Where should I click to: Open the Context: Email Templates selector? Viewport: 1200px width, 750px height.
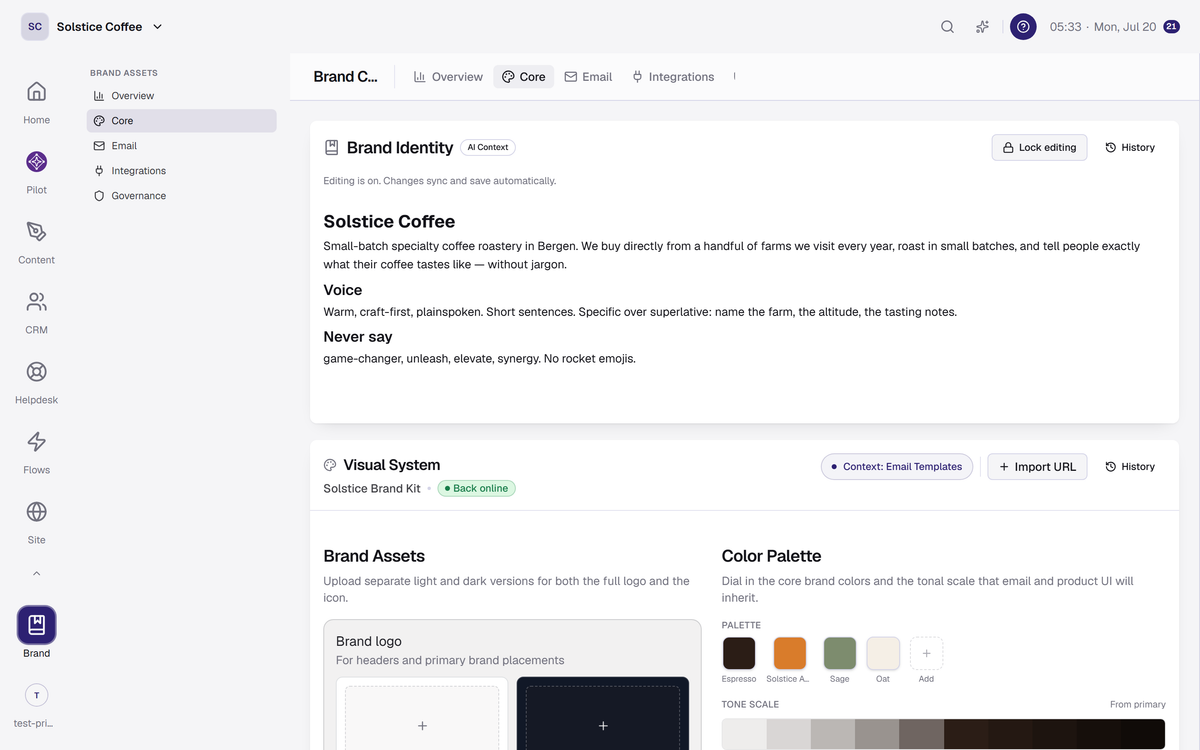[897, 467]
